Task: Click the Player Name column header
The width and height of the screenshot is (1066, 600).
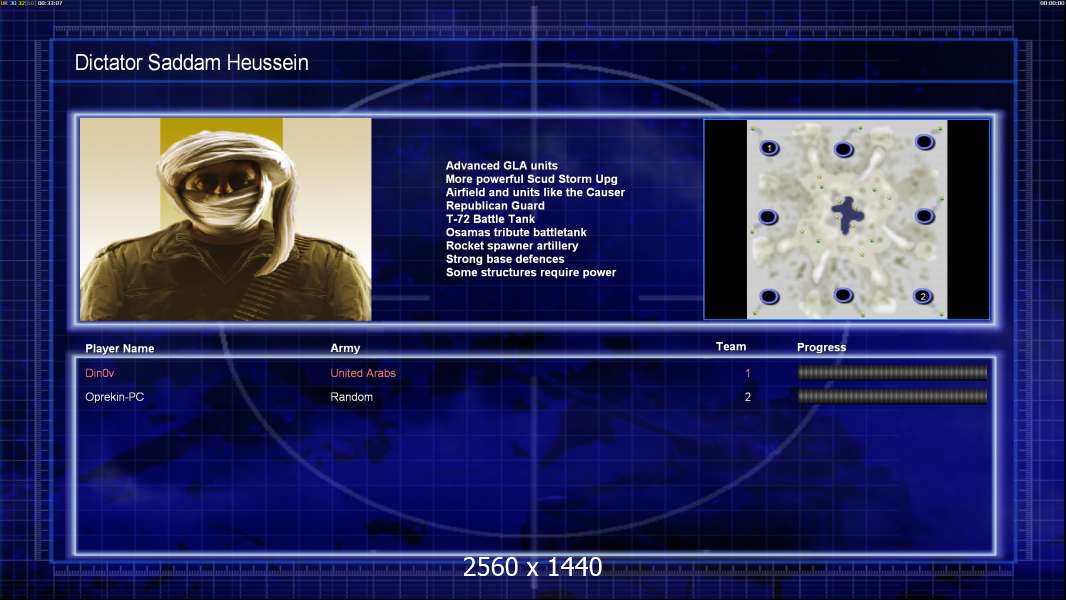Action: click(x=120, y=349)
